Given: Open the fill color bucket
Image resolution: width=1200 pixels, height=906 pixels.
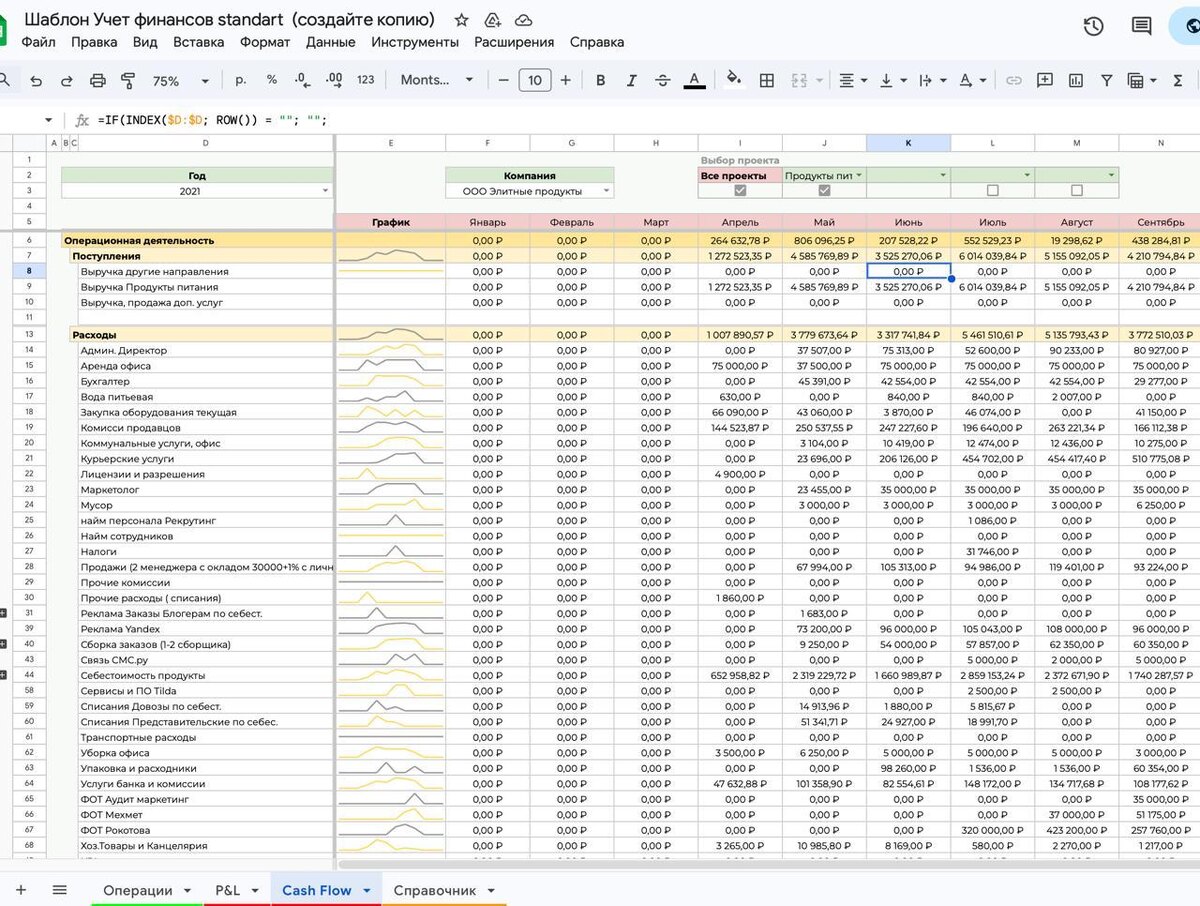Looking at the screenshot, I should coord(734,81).
